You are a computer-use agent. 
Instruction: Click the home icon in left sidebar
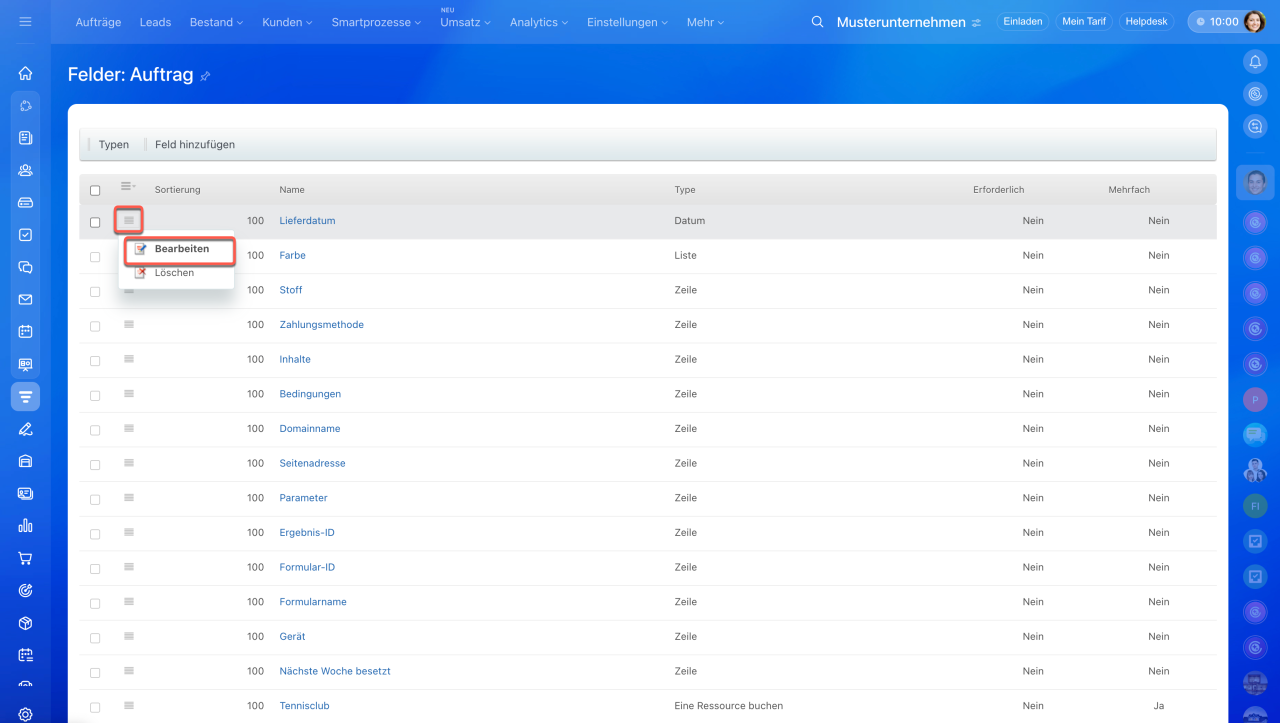pyautogui.click(x=25, y=73)
